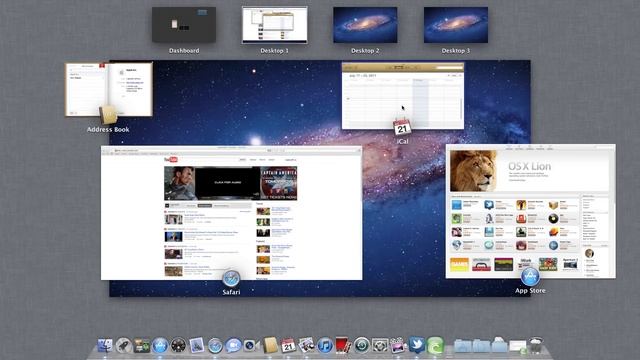Launch iMovie star icon in Dock
Image resolution: width=640 pixels, height=360 pixels.
click(398, 345)
